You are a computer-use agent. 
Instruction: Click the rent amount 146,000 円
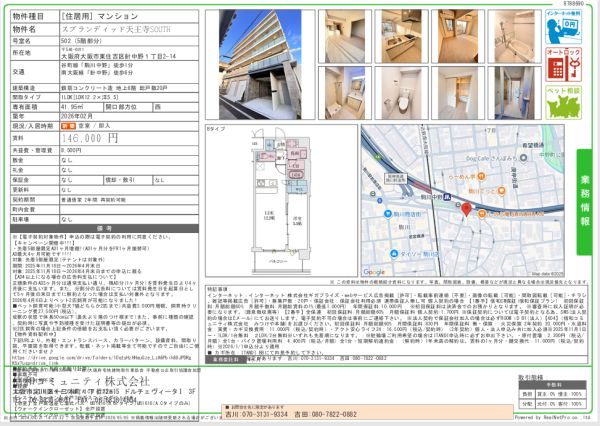pyautogui.click(x=90, y=138)
